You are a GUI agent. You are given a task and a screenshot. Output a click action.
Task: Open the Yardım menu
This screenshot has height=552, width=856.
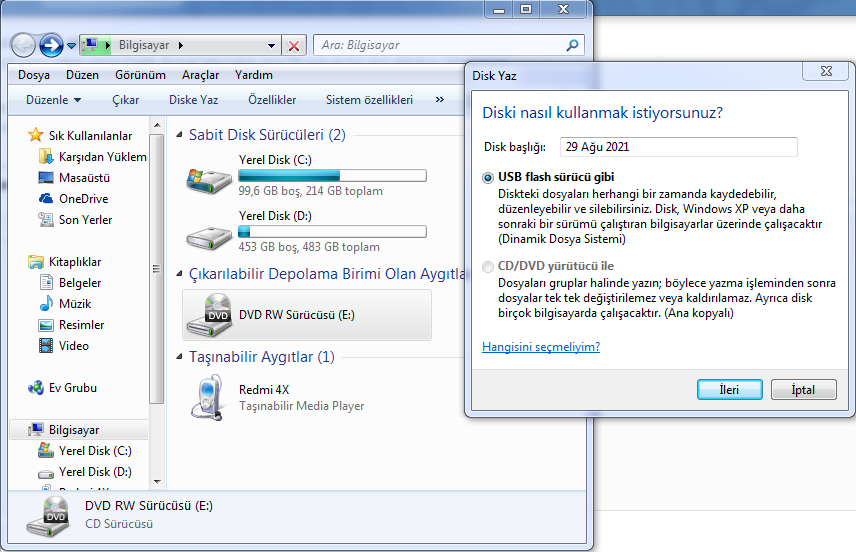pyautogui.click(x=254, y=75)
